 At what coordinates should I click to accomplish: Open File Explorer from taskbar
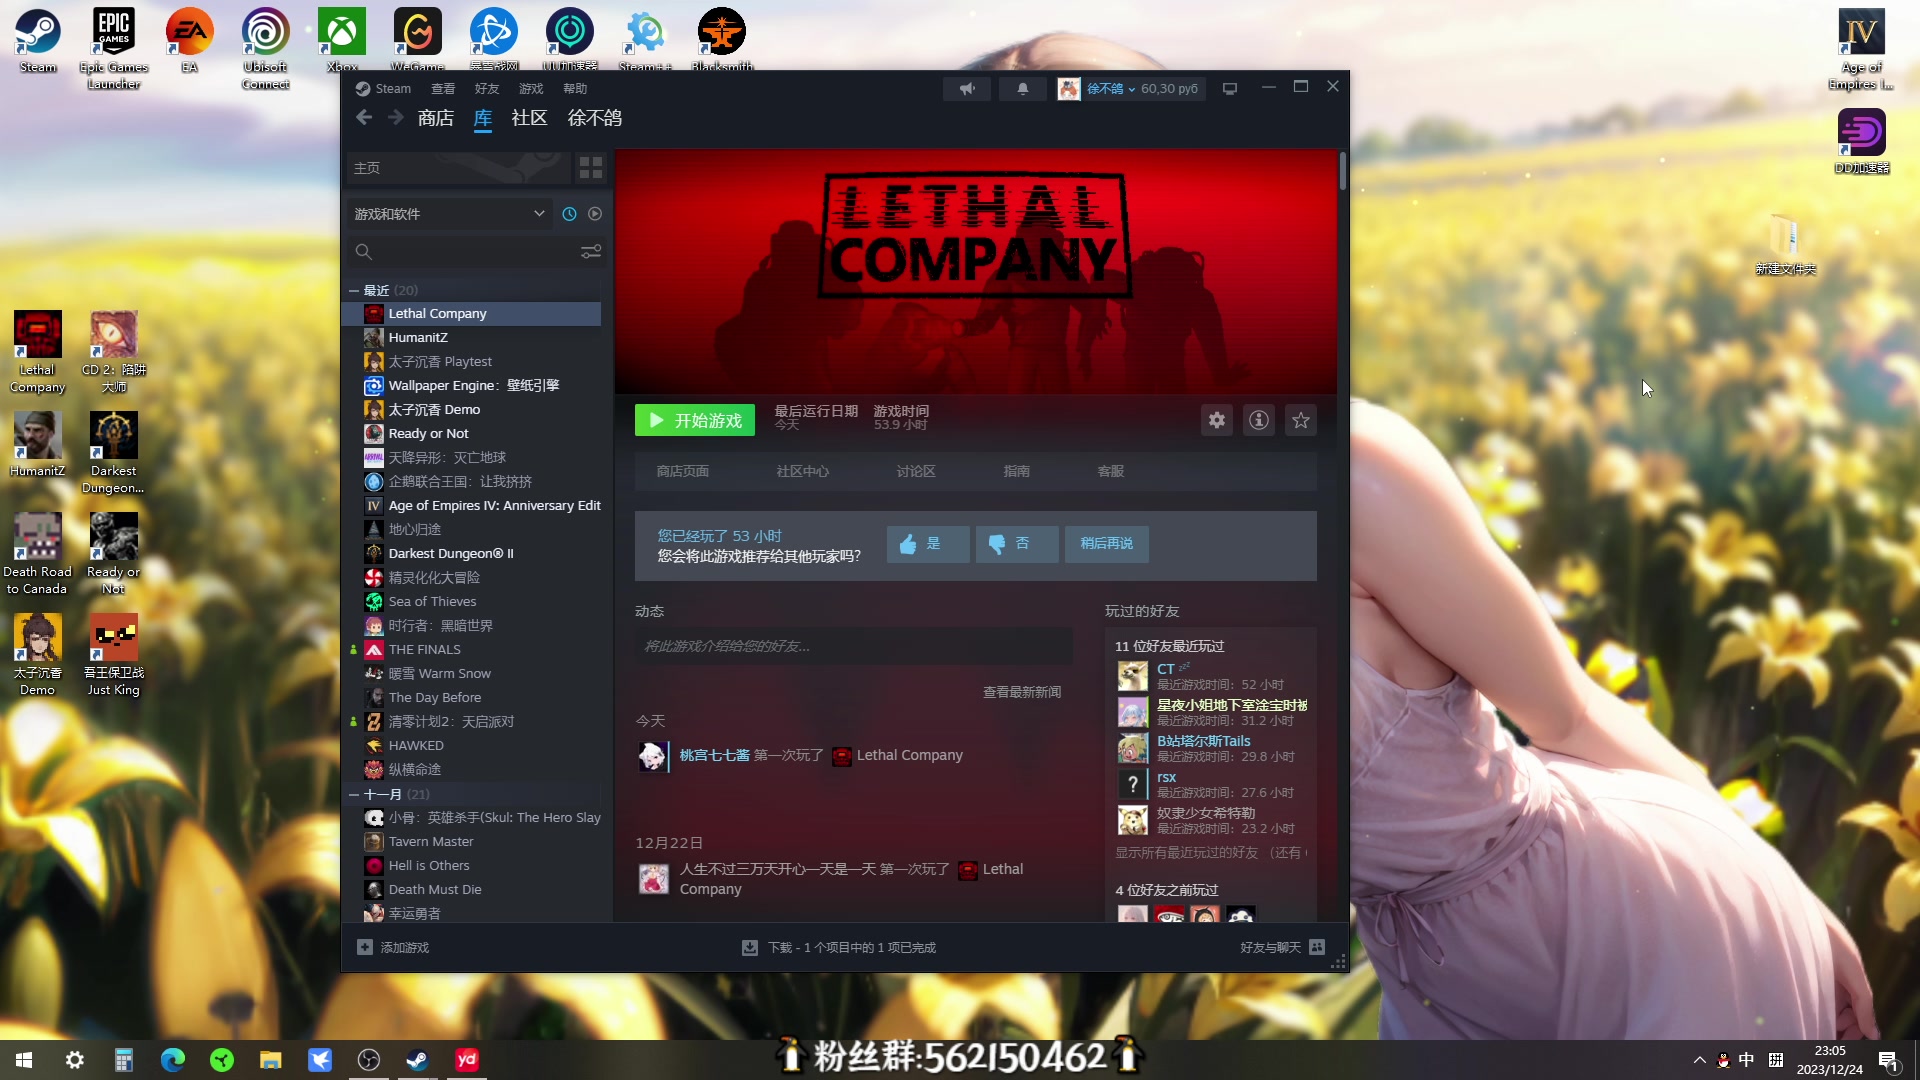pyautogui.click(x=271, y=1060)
